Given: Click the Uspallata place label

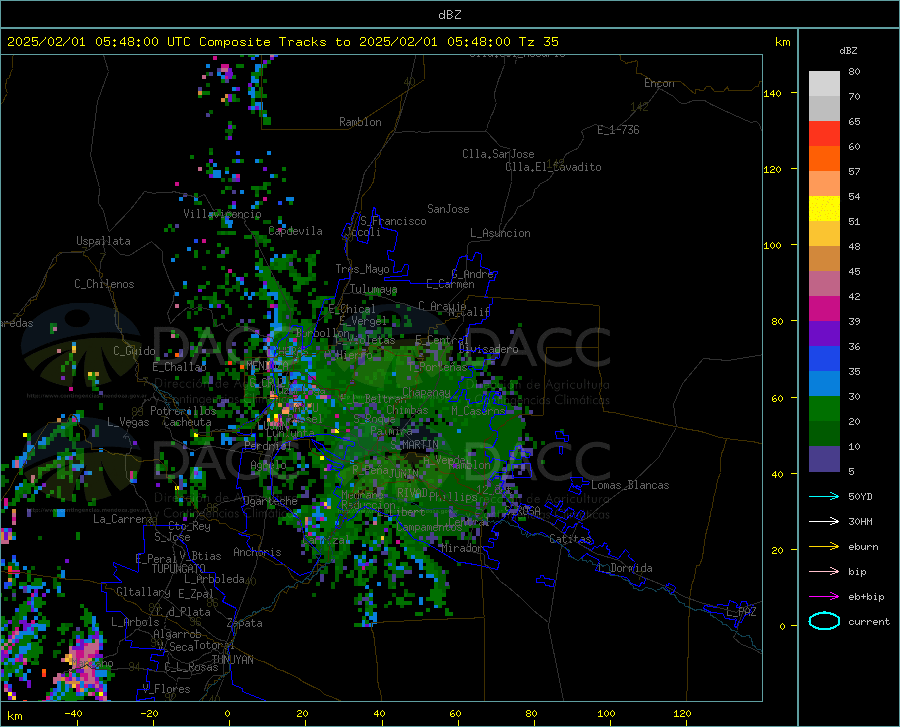Looking at the screenshot, I should 103,241.
